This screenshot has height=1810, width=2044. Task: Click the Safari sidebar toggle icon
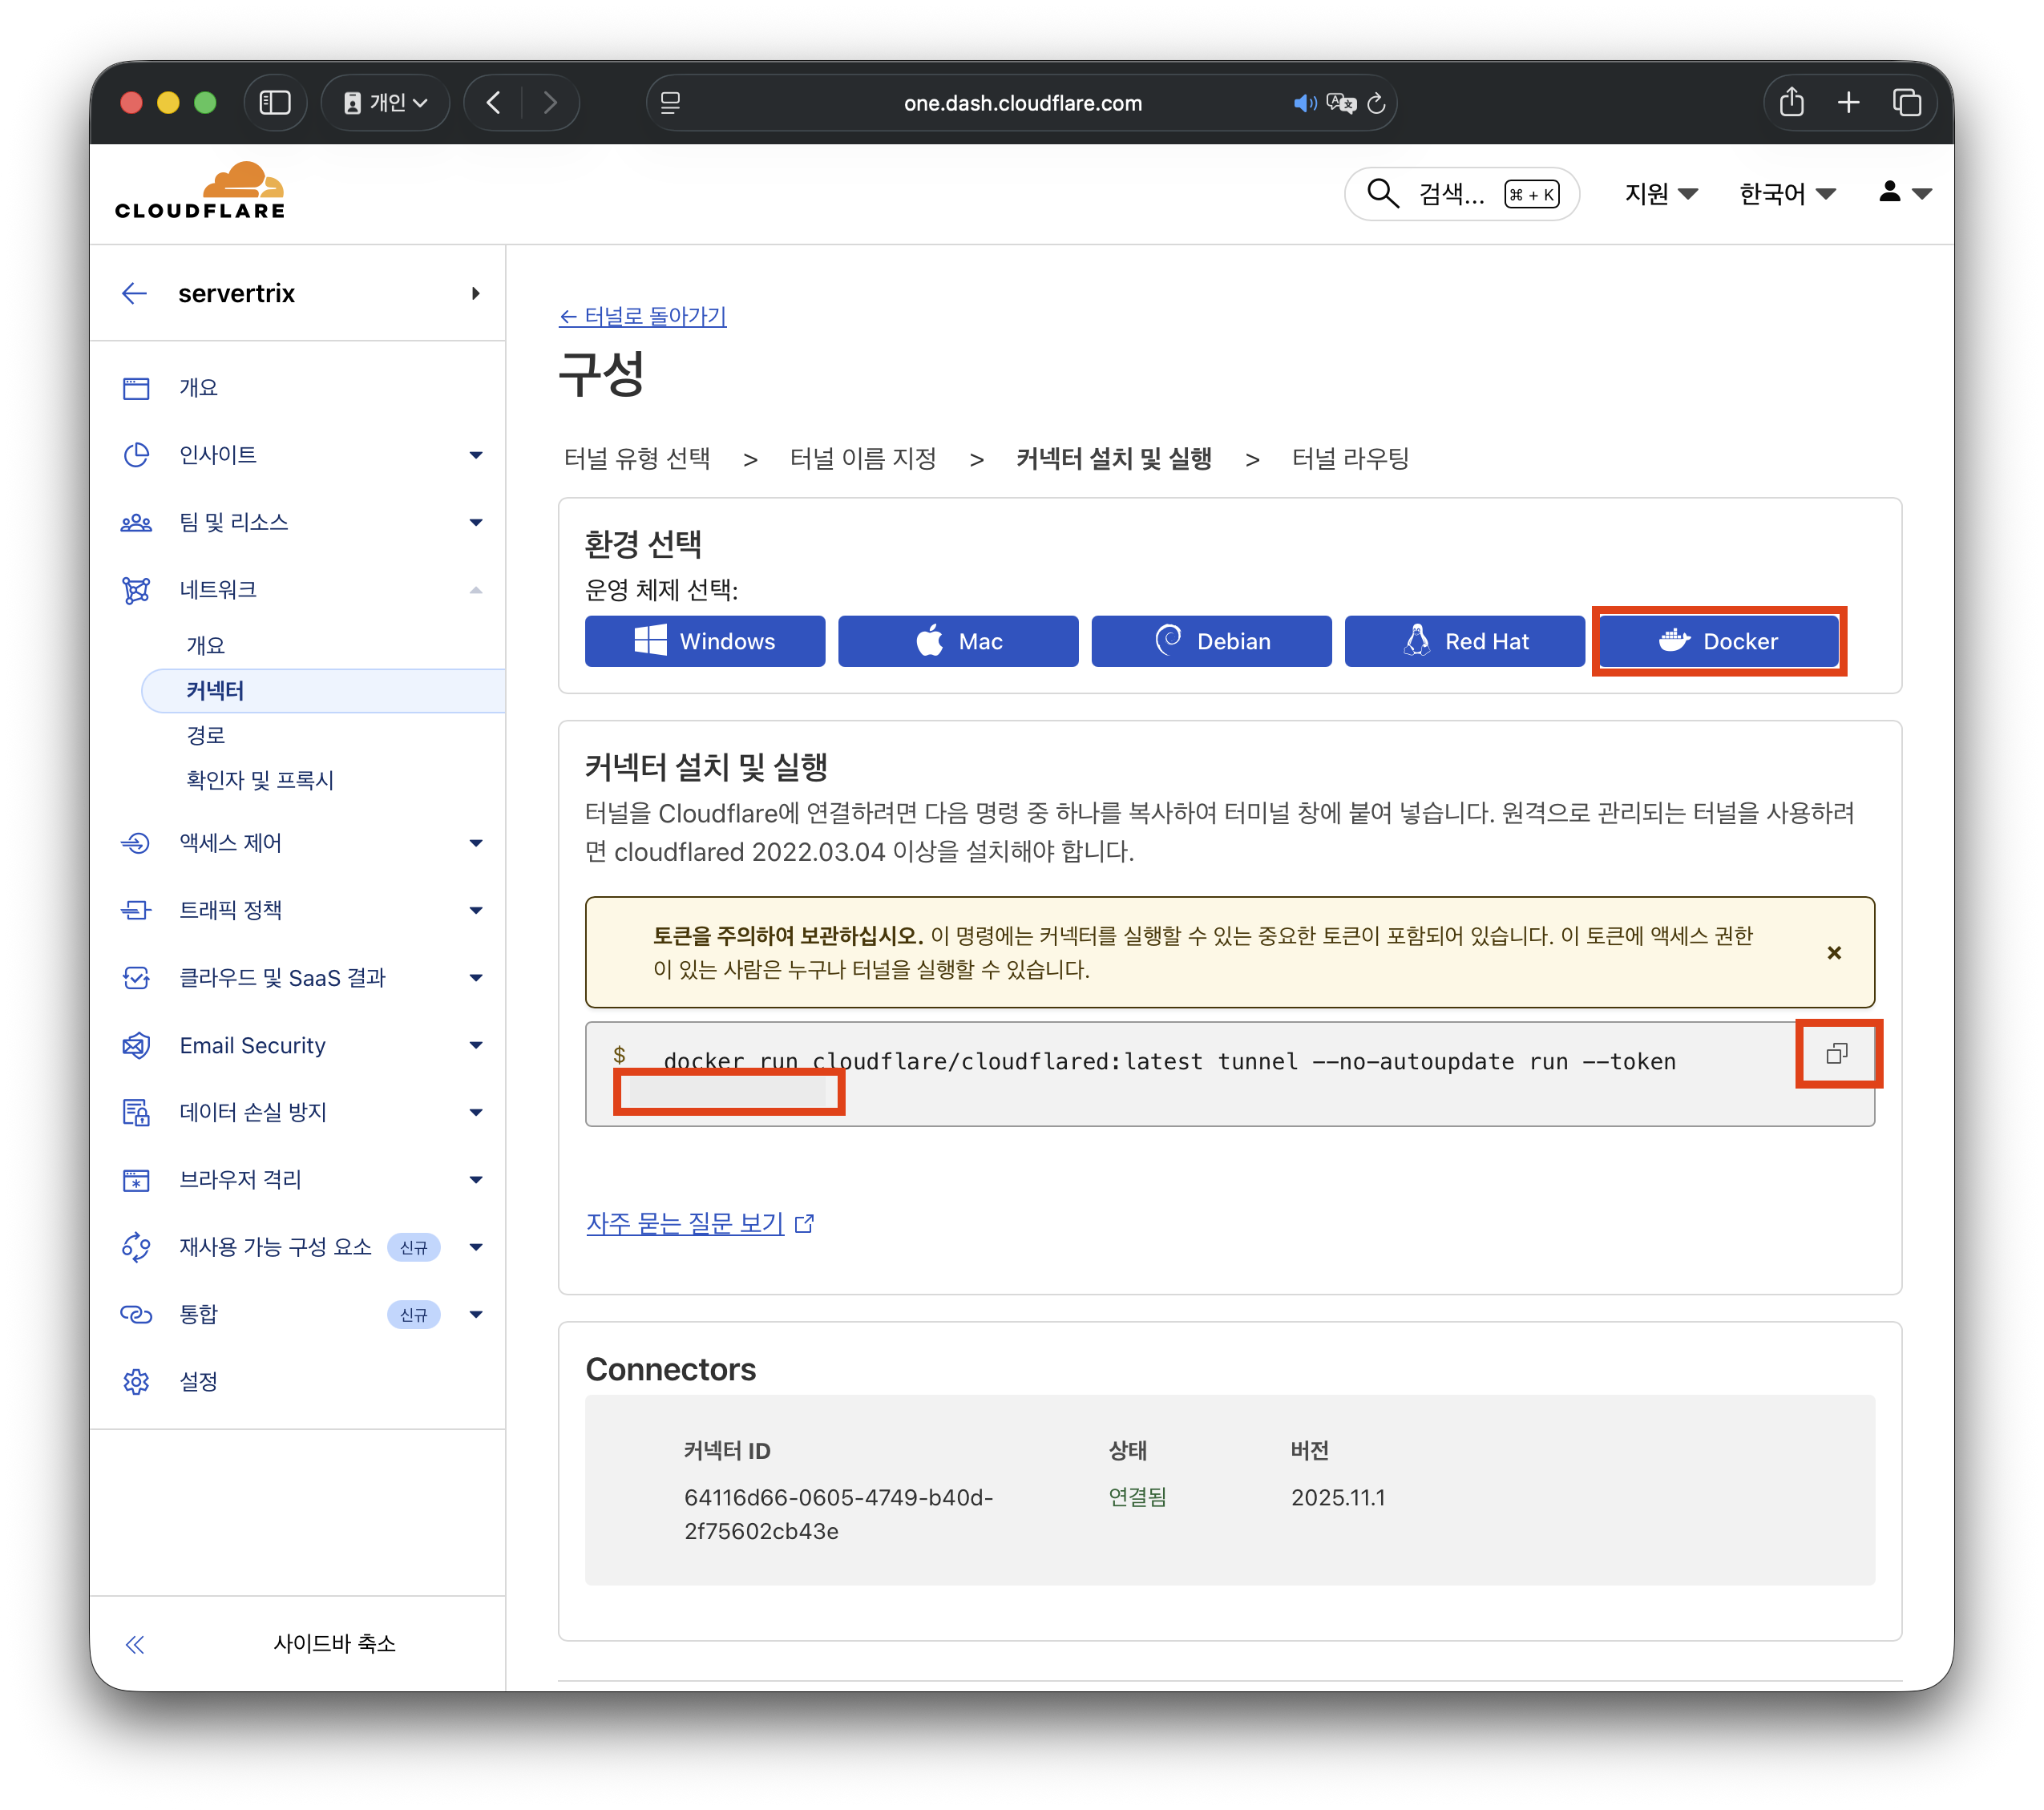(274, 103)
